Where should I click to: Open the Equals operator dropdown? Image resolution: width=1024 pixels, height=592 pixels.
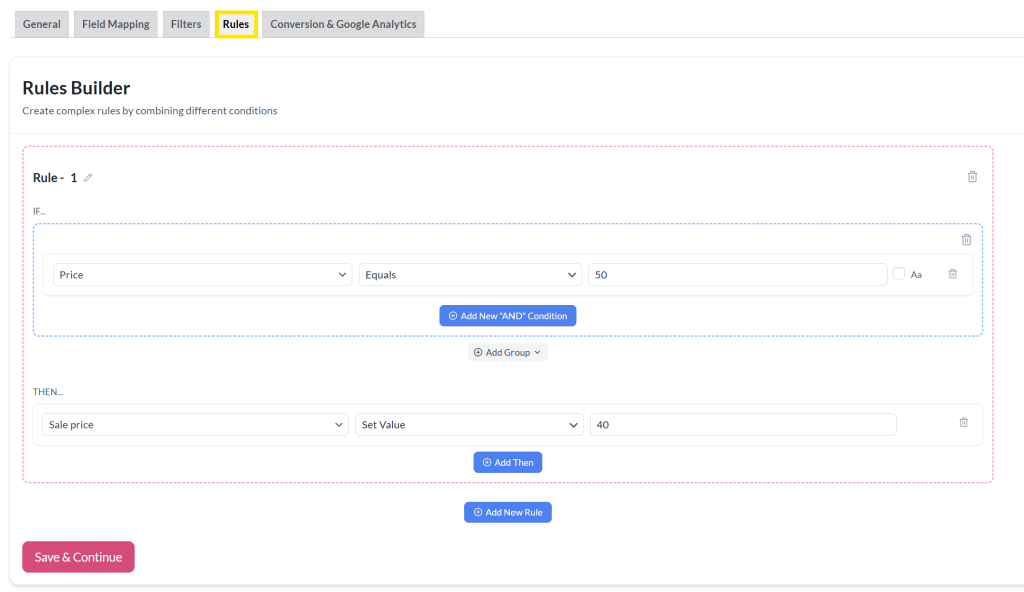[470, 273]
